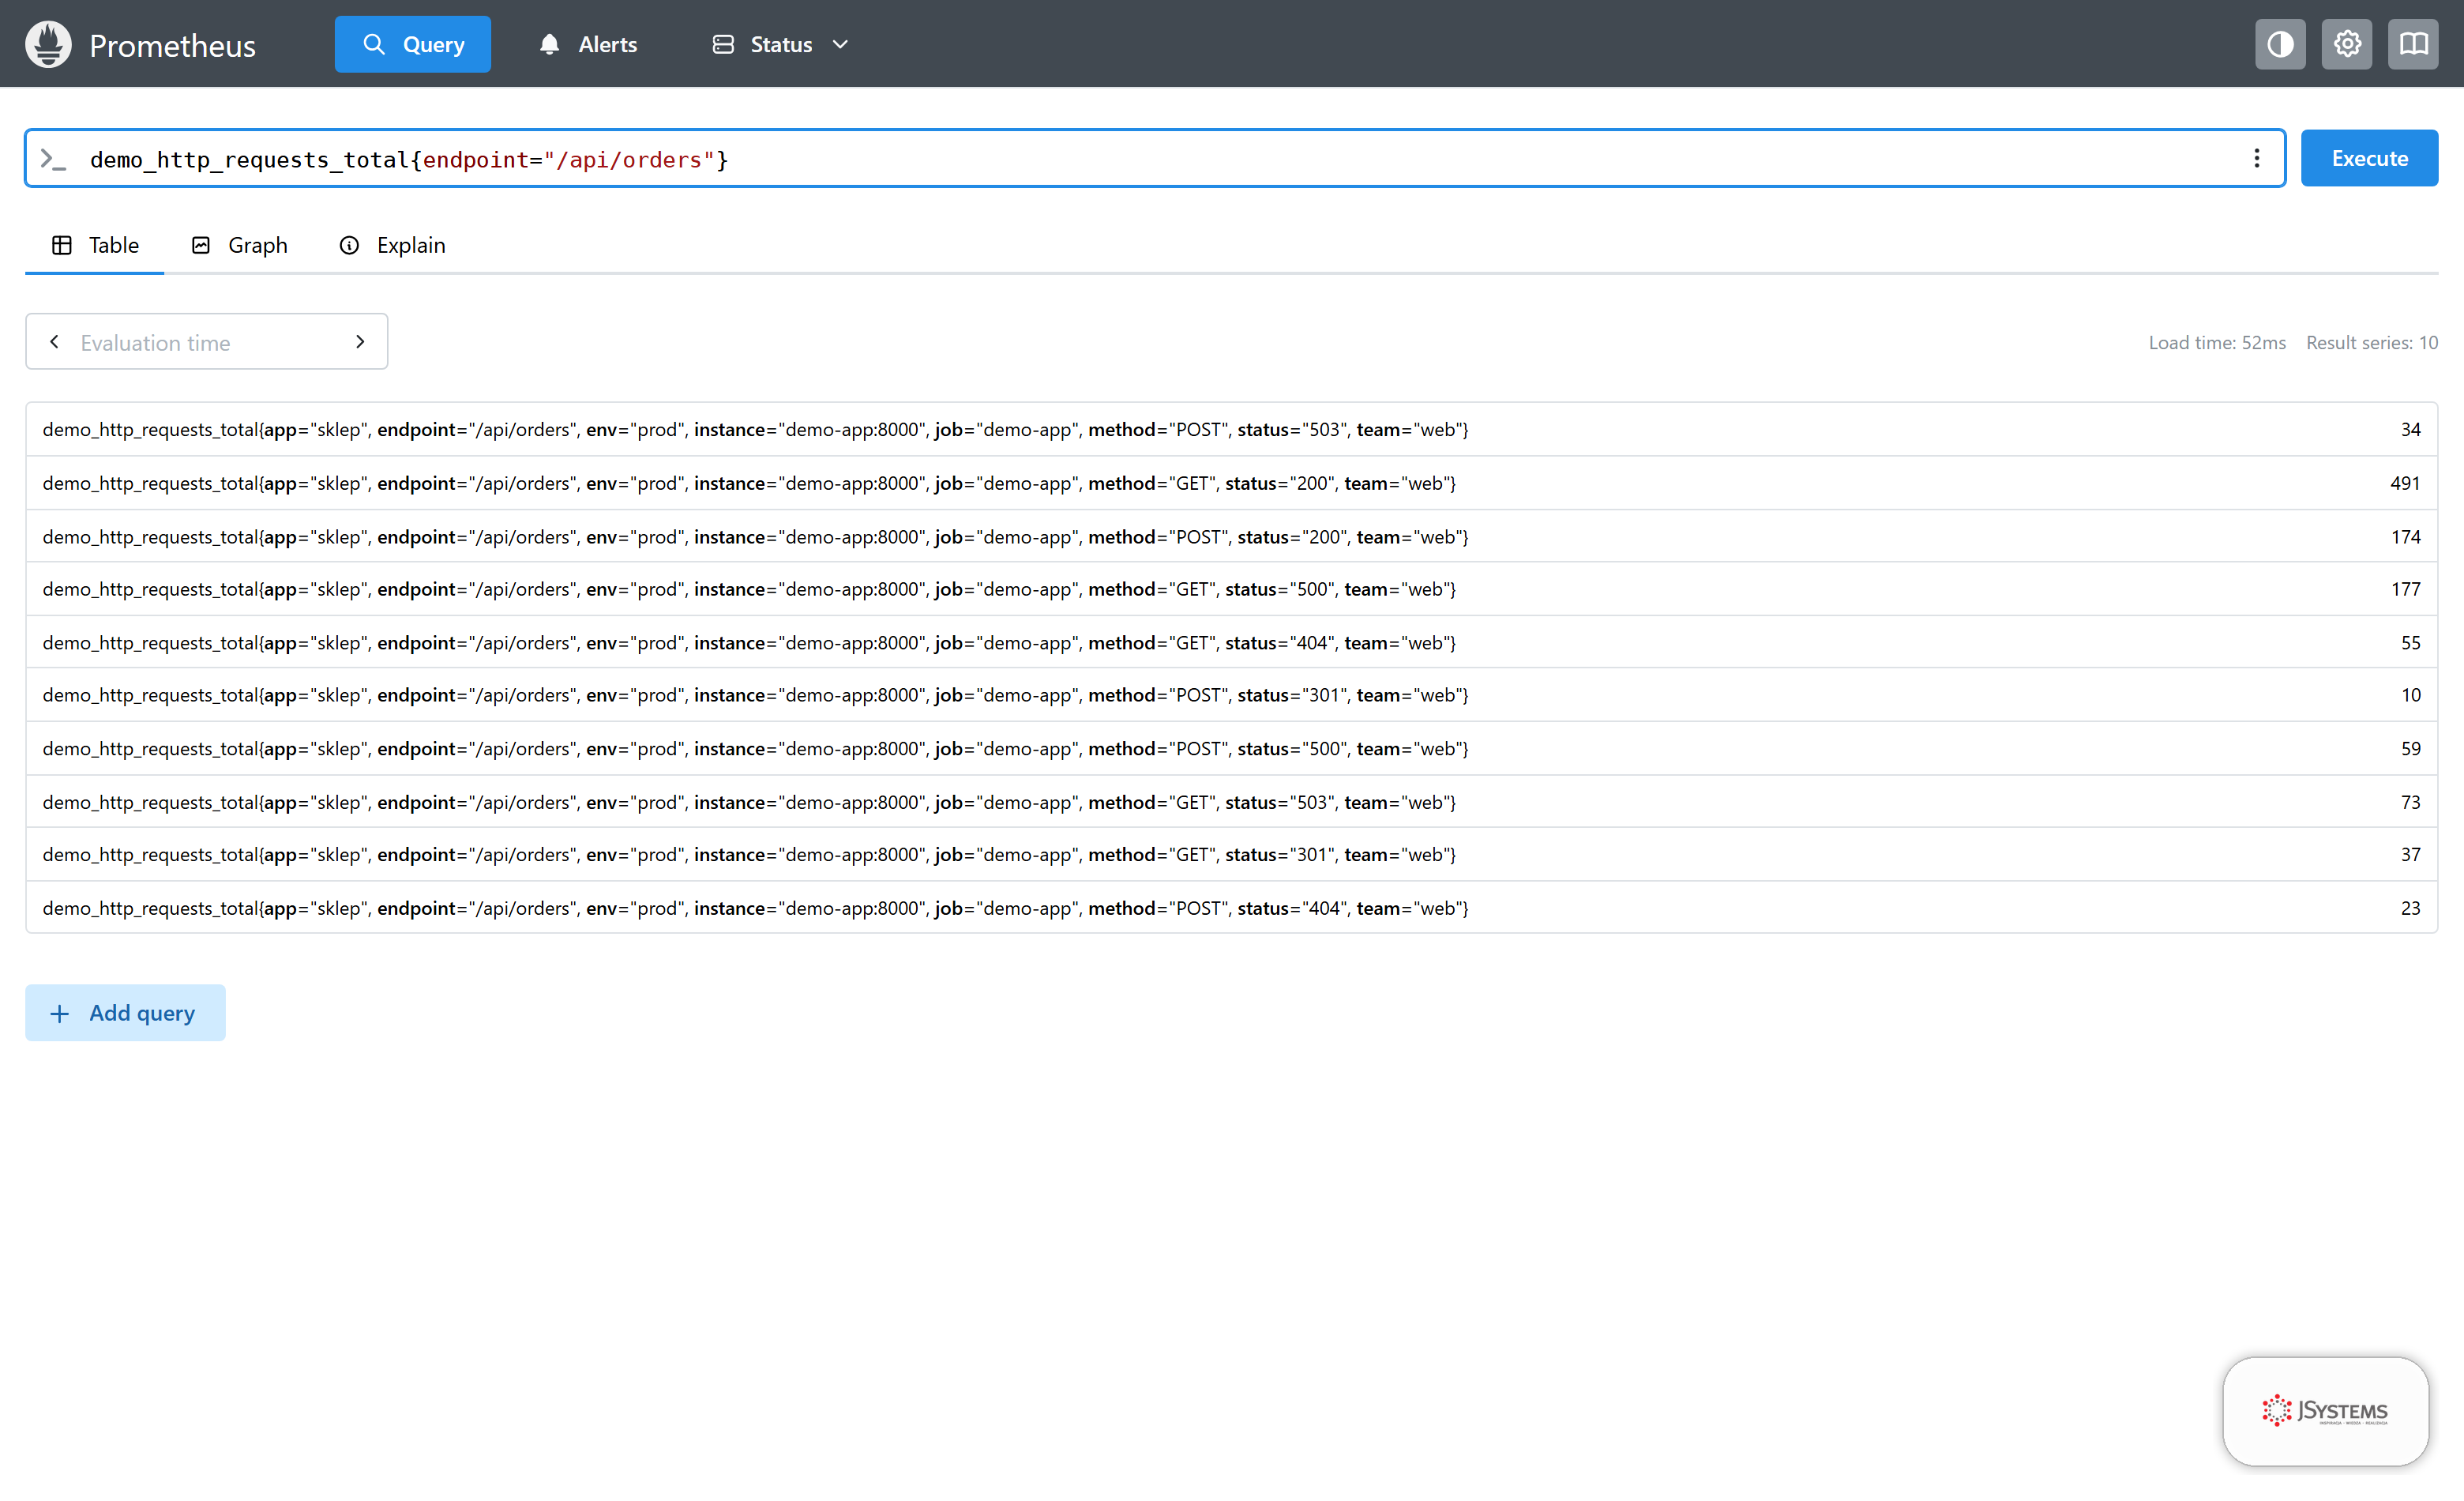
Task: Select the GET status="404" series row
Action: click(1232, 642)
